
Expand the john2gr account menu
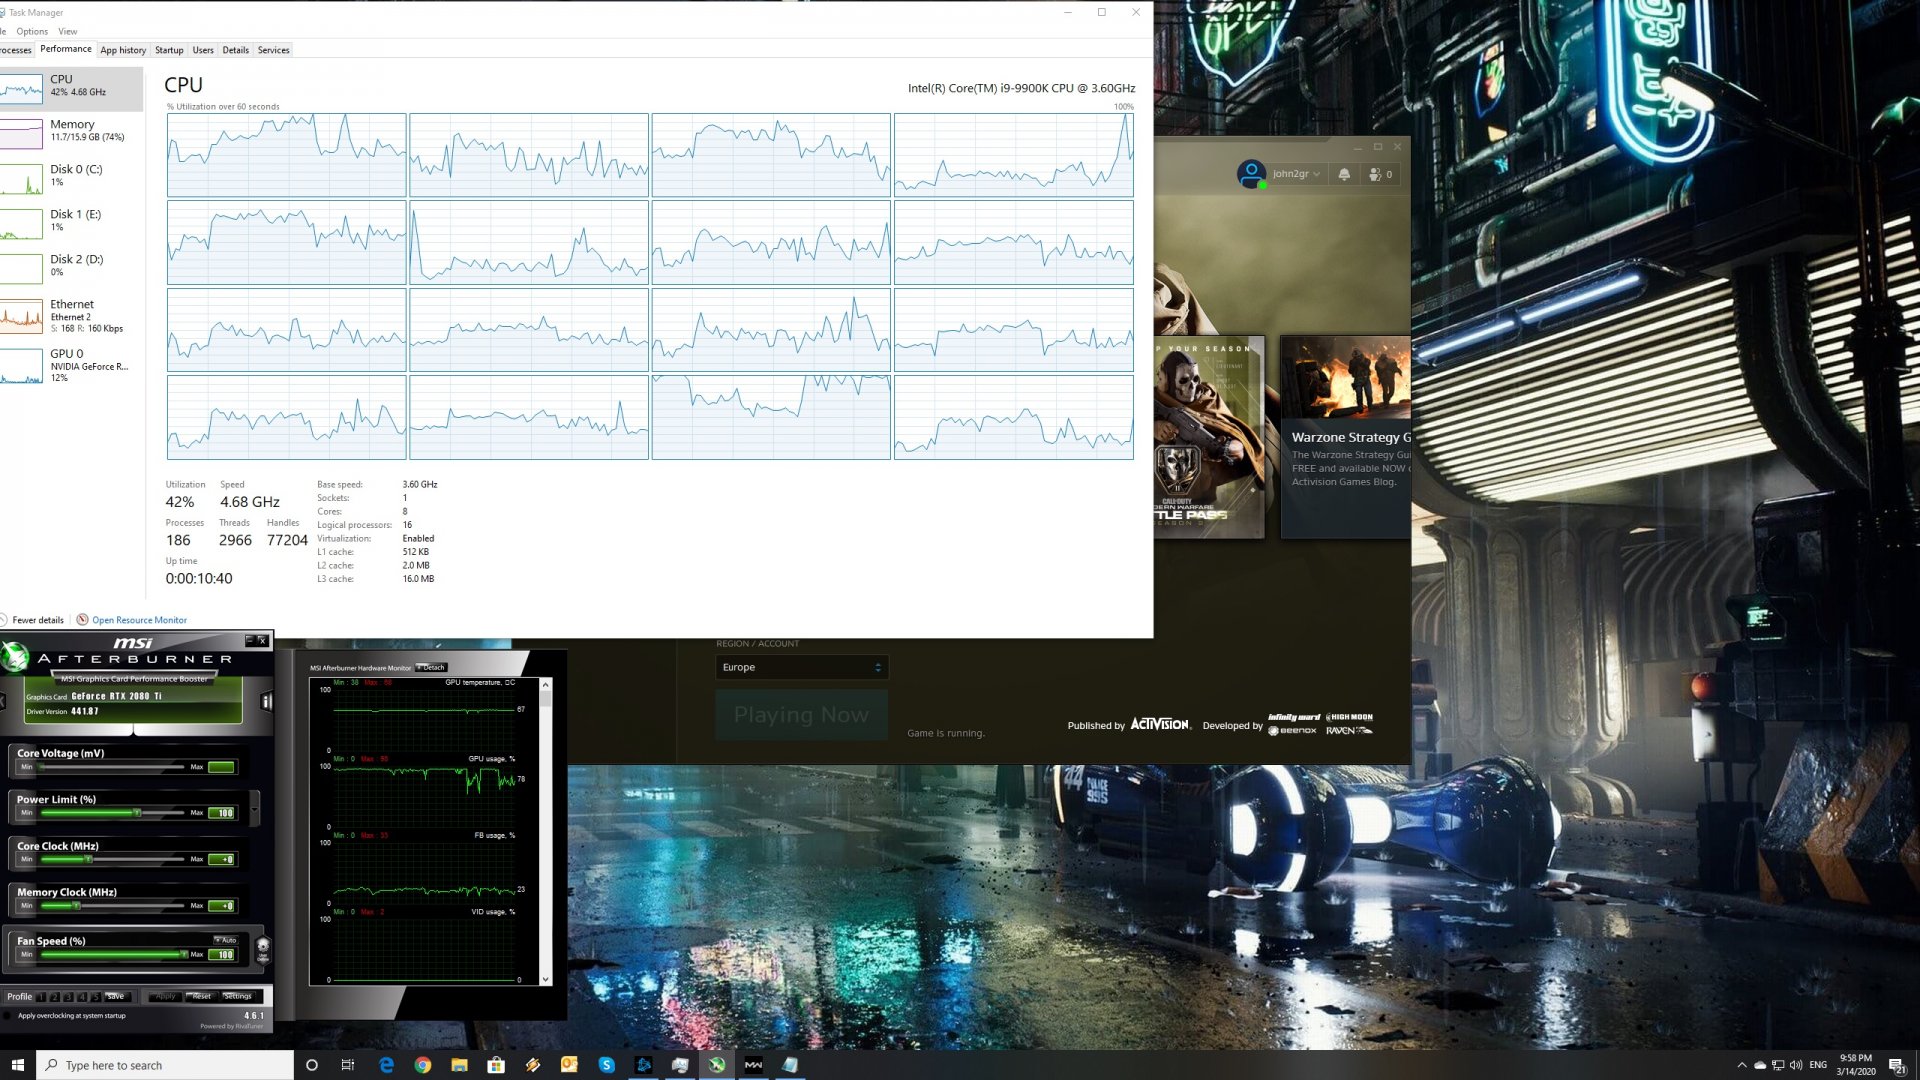pos(1296,174)
